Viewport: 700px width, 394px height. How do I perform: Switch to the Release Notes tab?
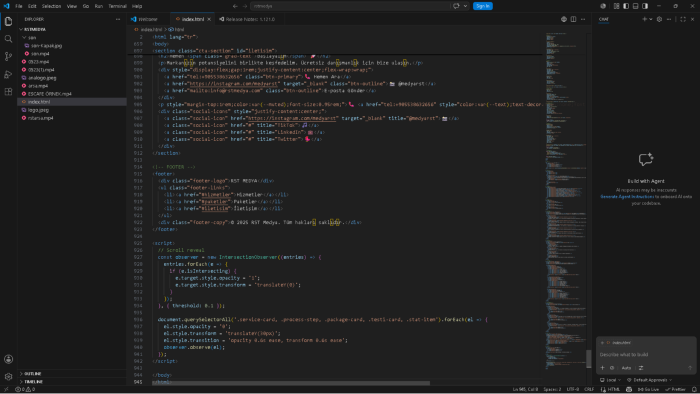coord(250,19)
